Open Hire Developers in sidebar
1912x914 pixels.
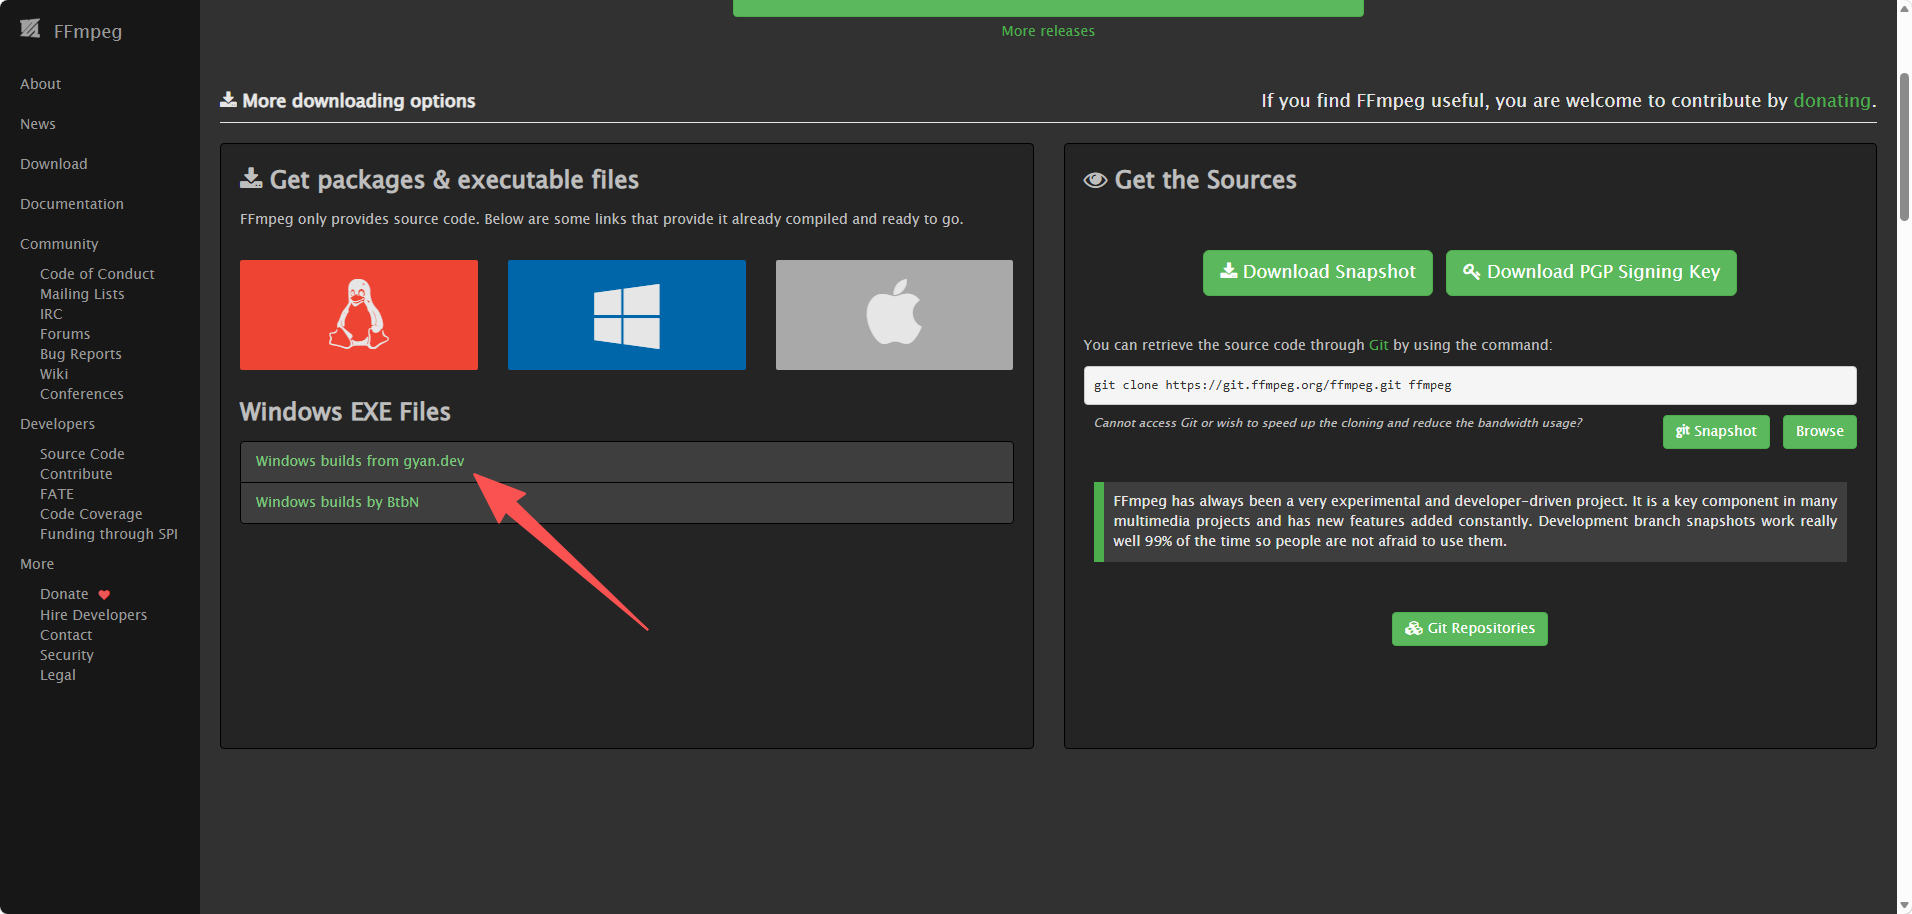pos(93,615)
